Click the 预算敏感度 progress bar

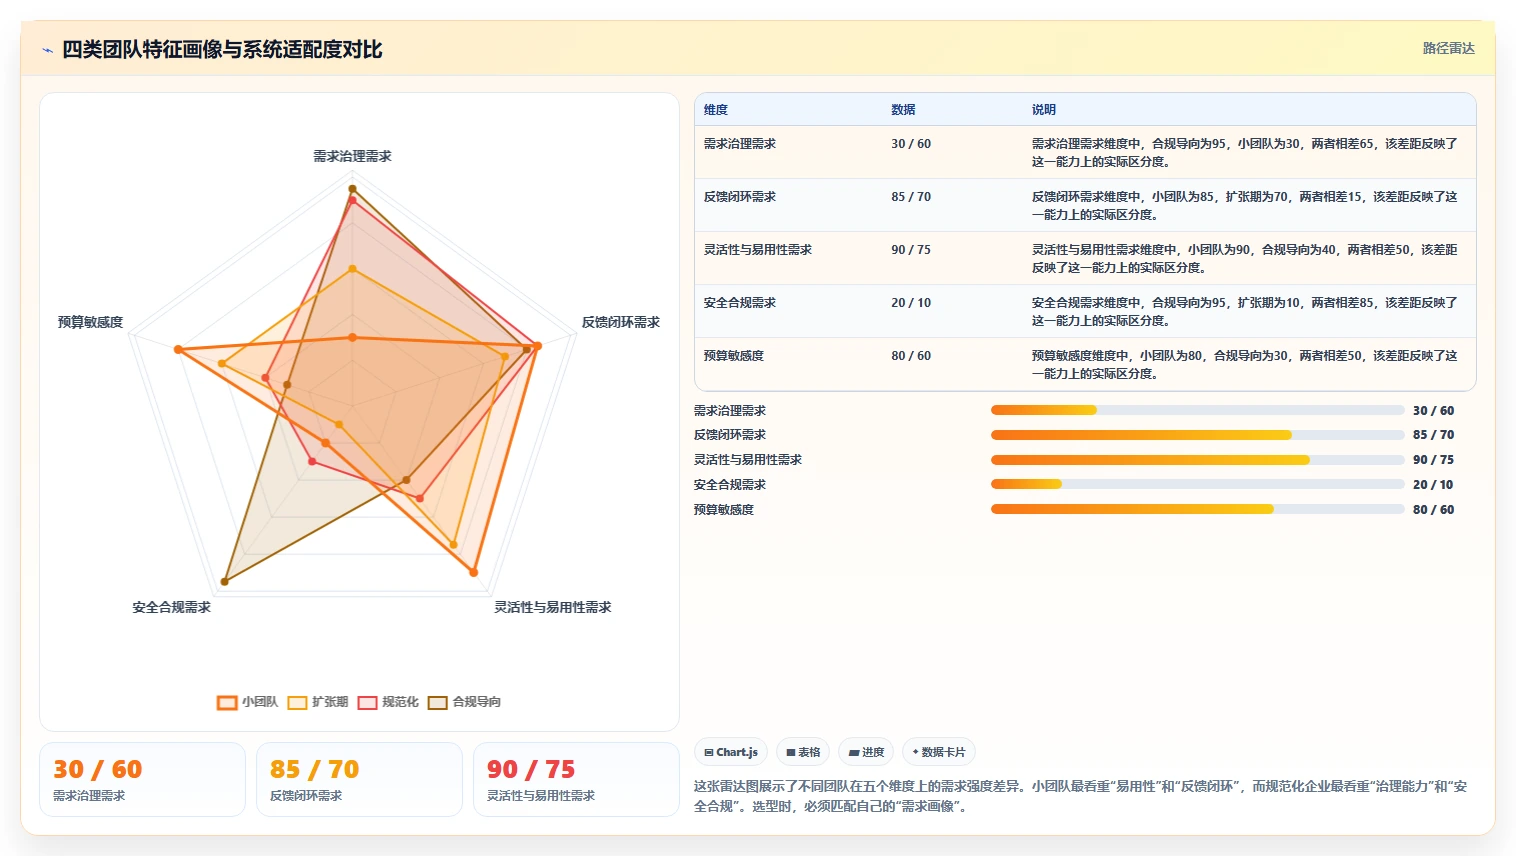point(1197,509)
